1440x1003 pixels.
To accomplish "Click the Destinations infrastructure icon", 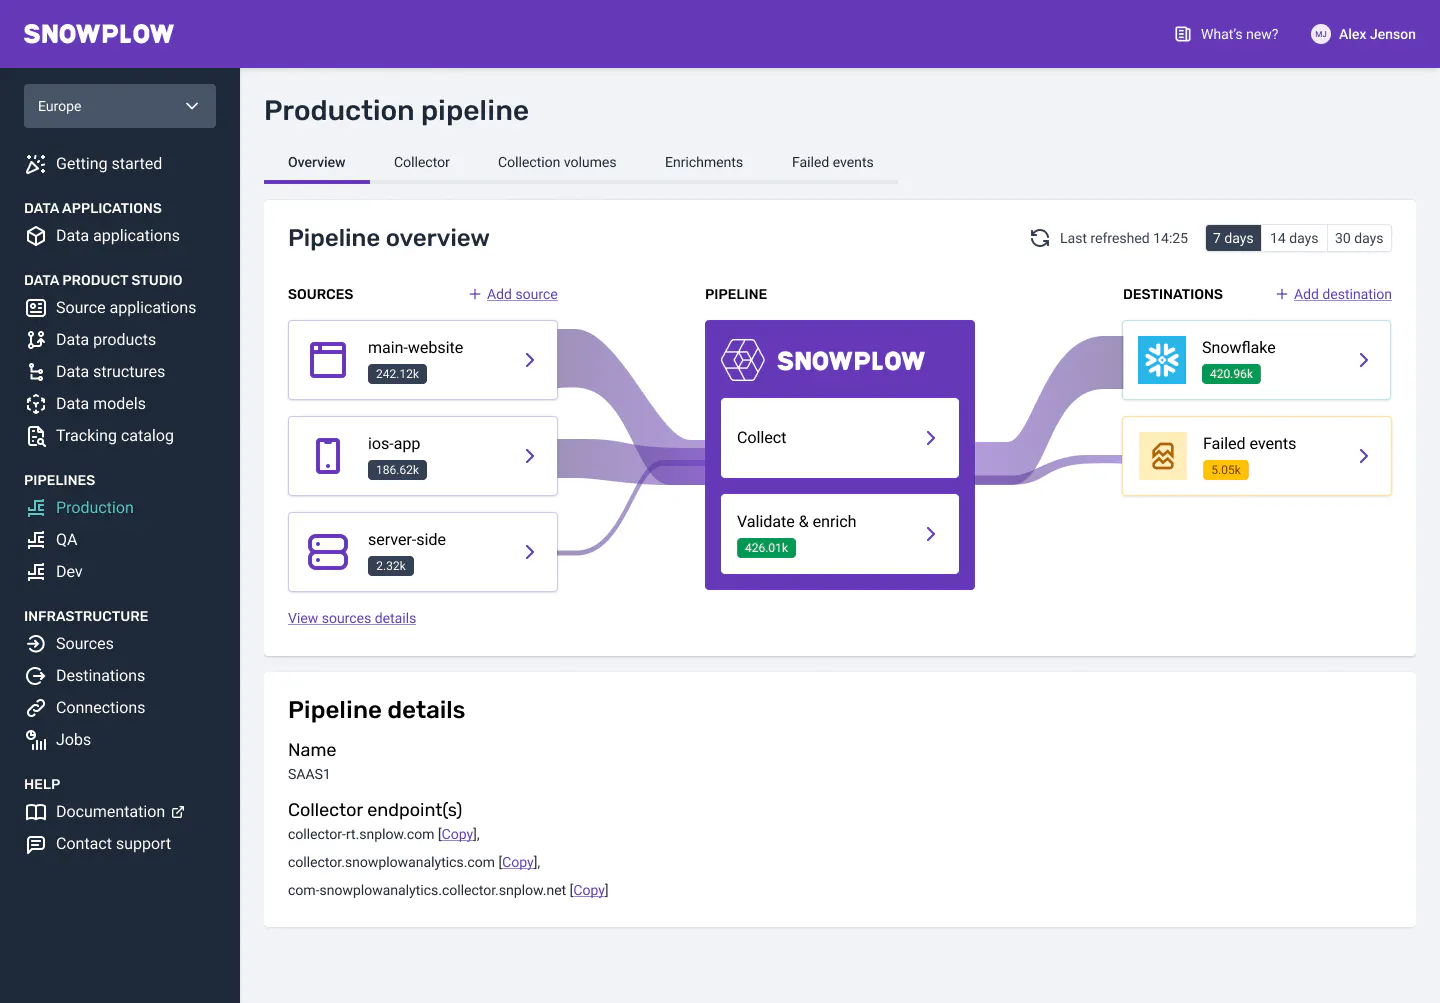I will pyautogui.click(x=36, y=676).
